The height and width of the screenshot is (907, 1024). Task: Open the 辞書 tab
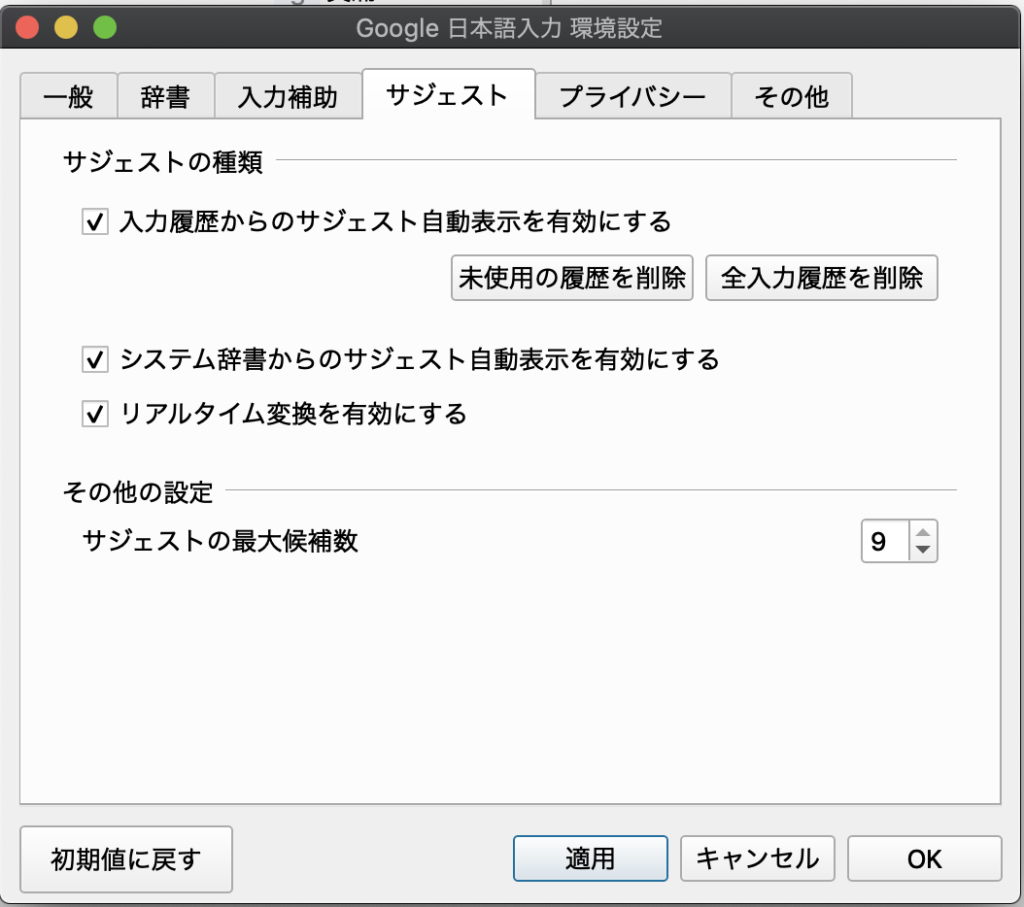(x=165, y=97)
